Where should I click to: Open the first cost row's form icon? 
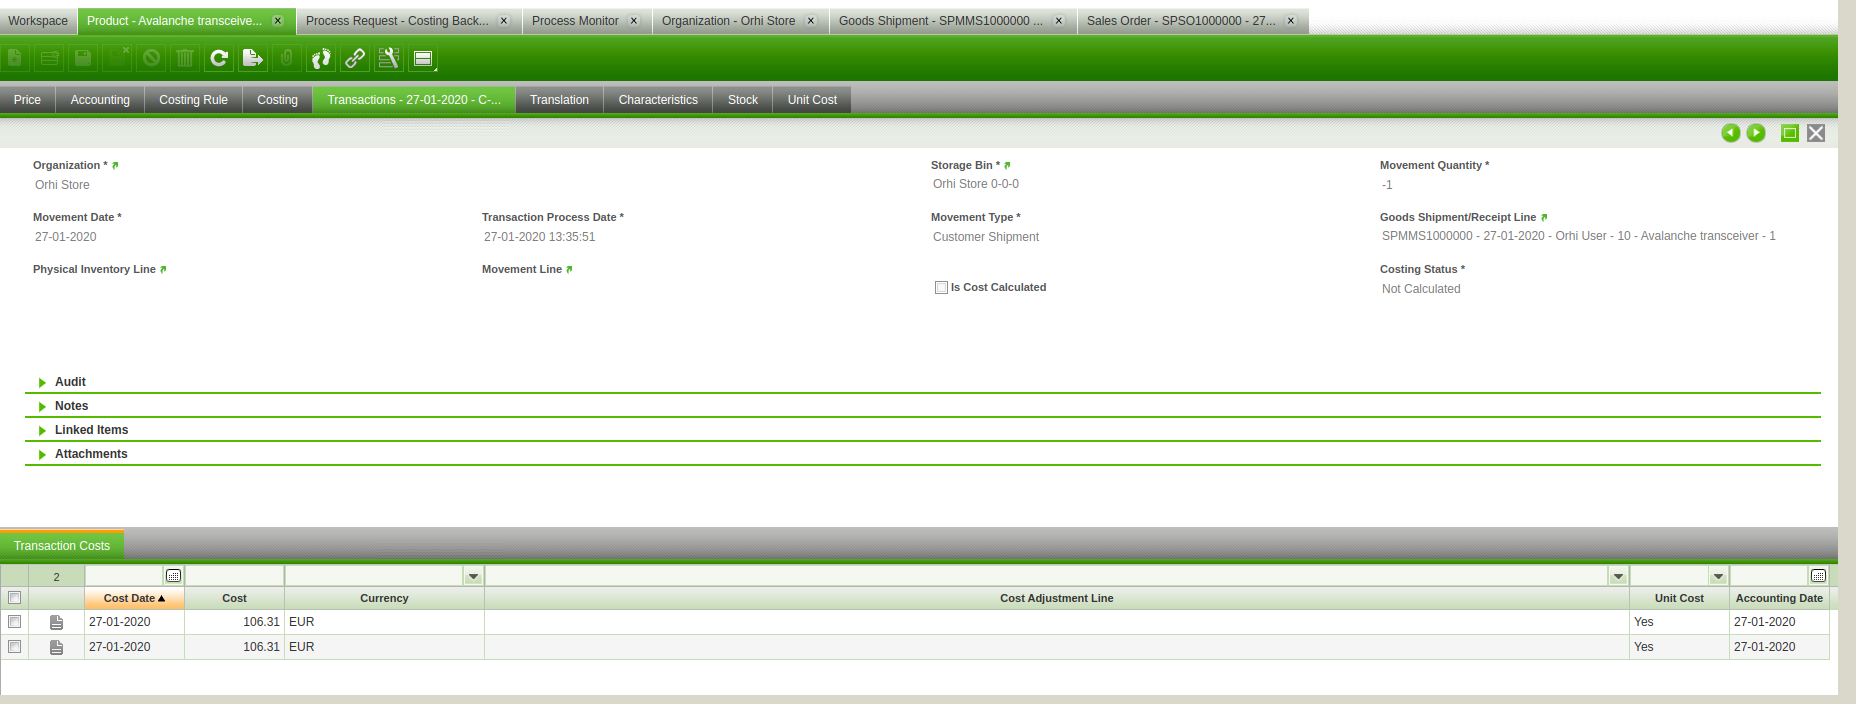pyautogui.click(x=57, y=622)
